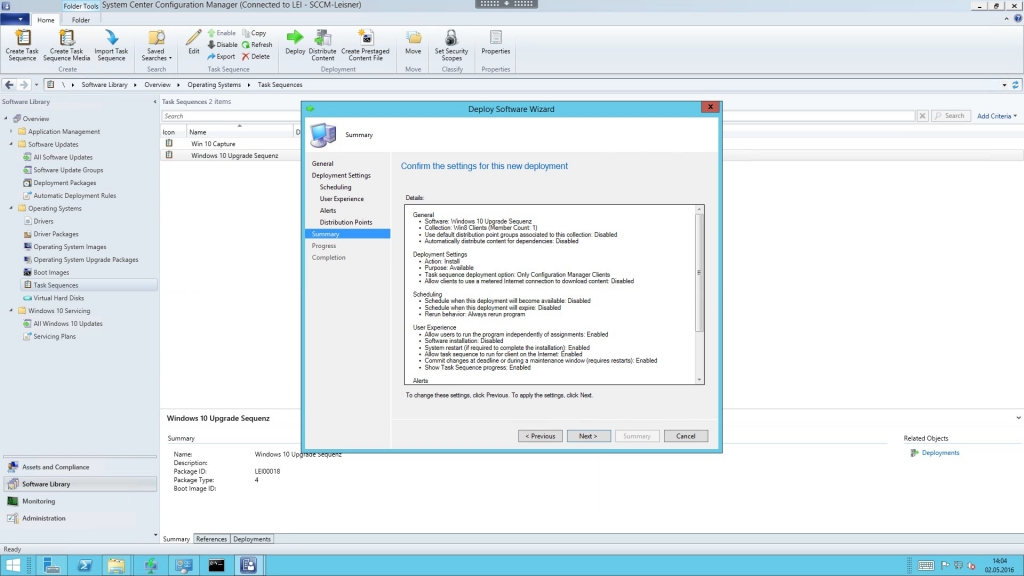Image resolution: width=1024 pixels, height=576 pixels.
Task: Click Software Library in the breadcrumb
Action: (x=104, y=85)
